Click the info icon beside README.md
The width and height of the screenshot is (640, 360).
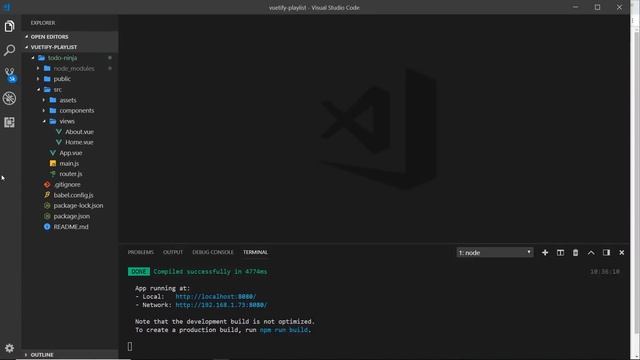pos(47,227)
